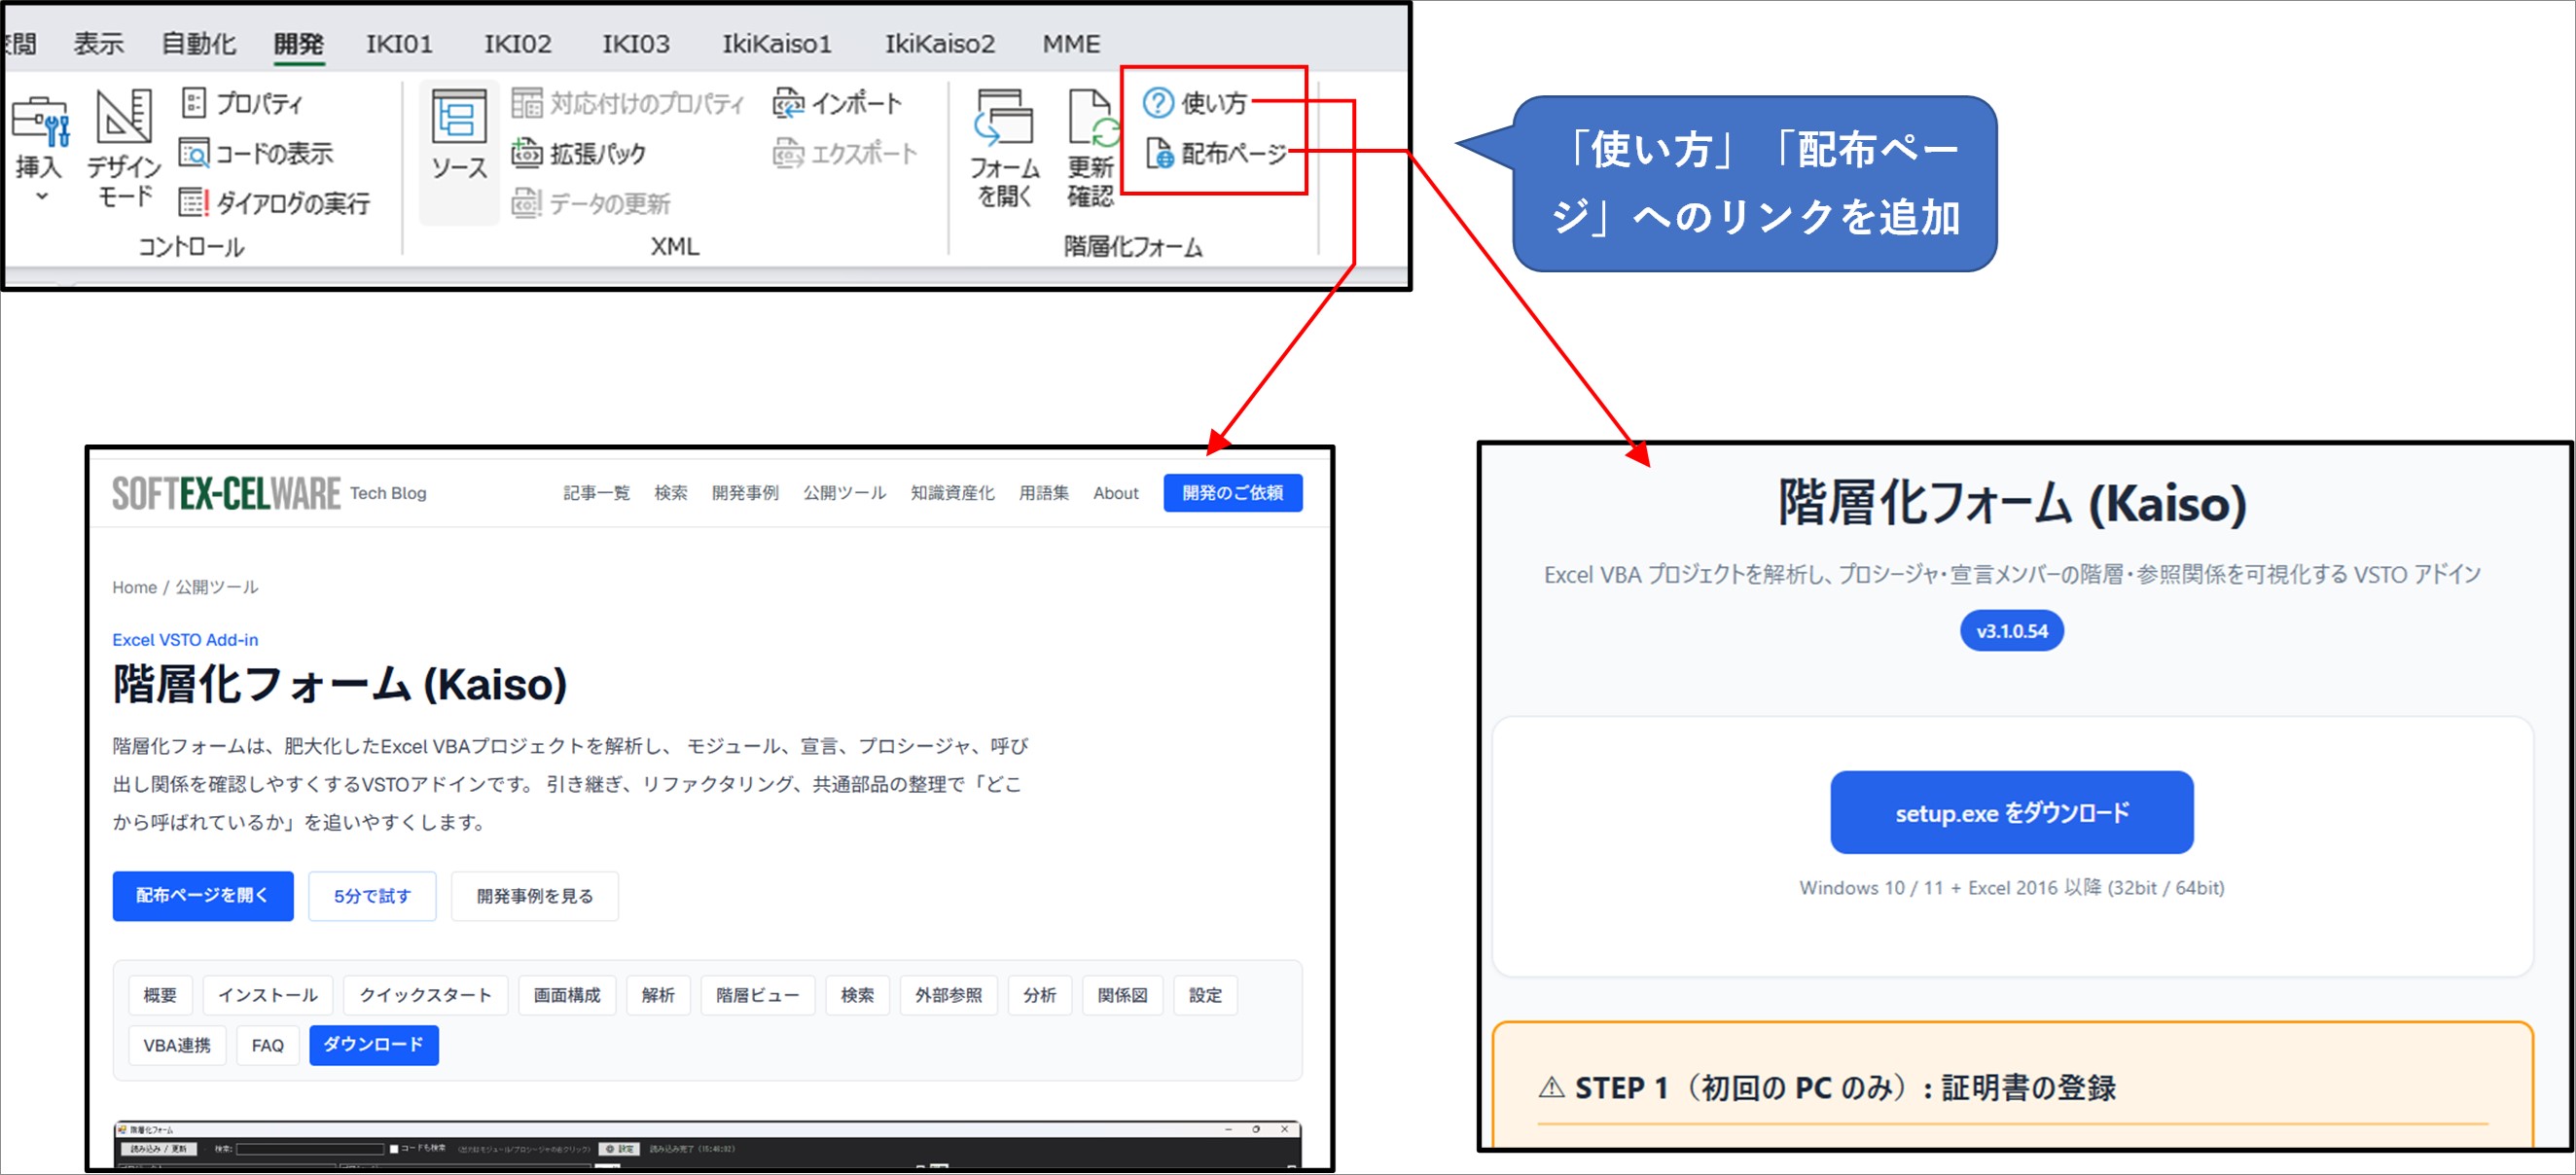The height and width of the screenshot is (1175, 2576).
Task: Click 対応付けのプロパティ in XML group
Action: pos(627,103)
